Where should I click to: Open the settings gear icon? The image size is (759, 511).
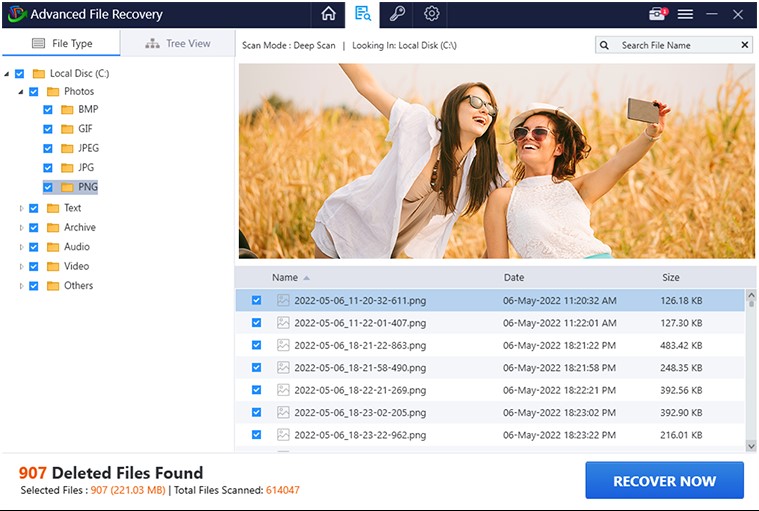pos(431,14)
